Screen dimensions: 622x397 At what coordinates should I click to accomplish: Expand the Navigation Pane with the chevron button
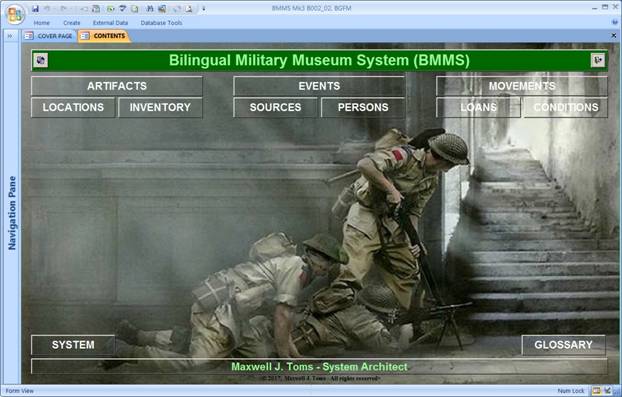(10, 36)
